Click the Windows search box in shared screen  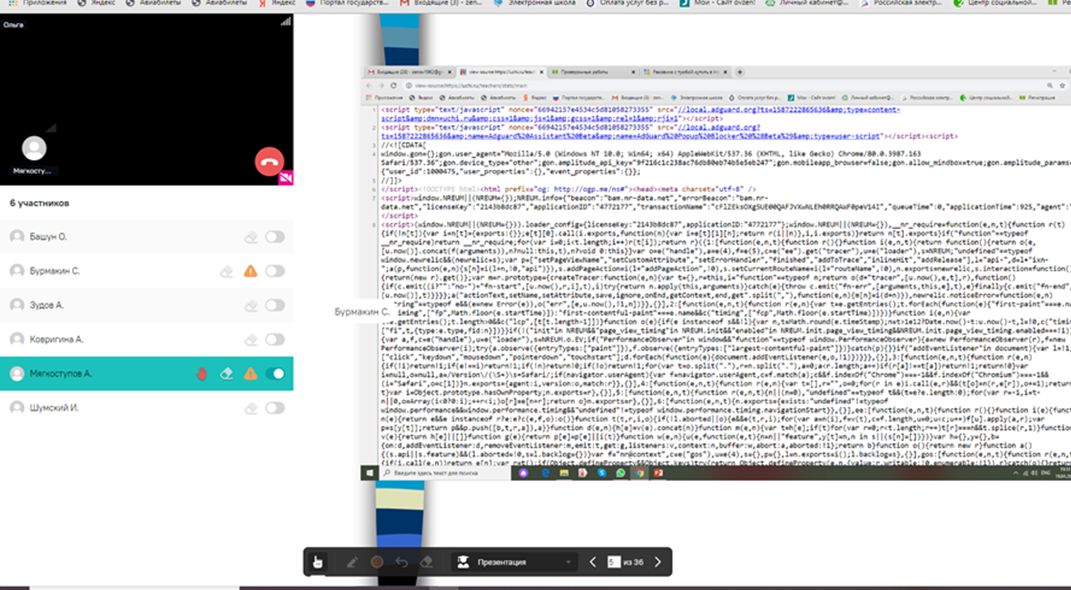[443, 473]
